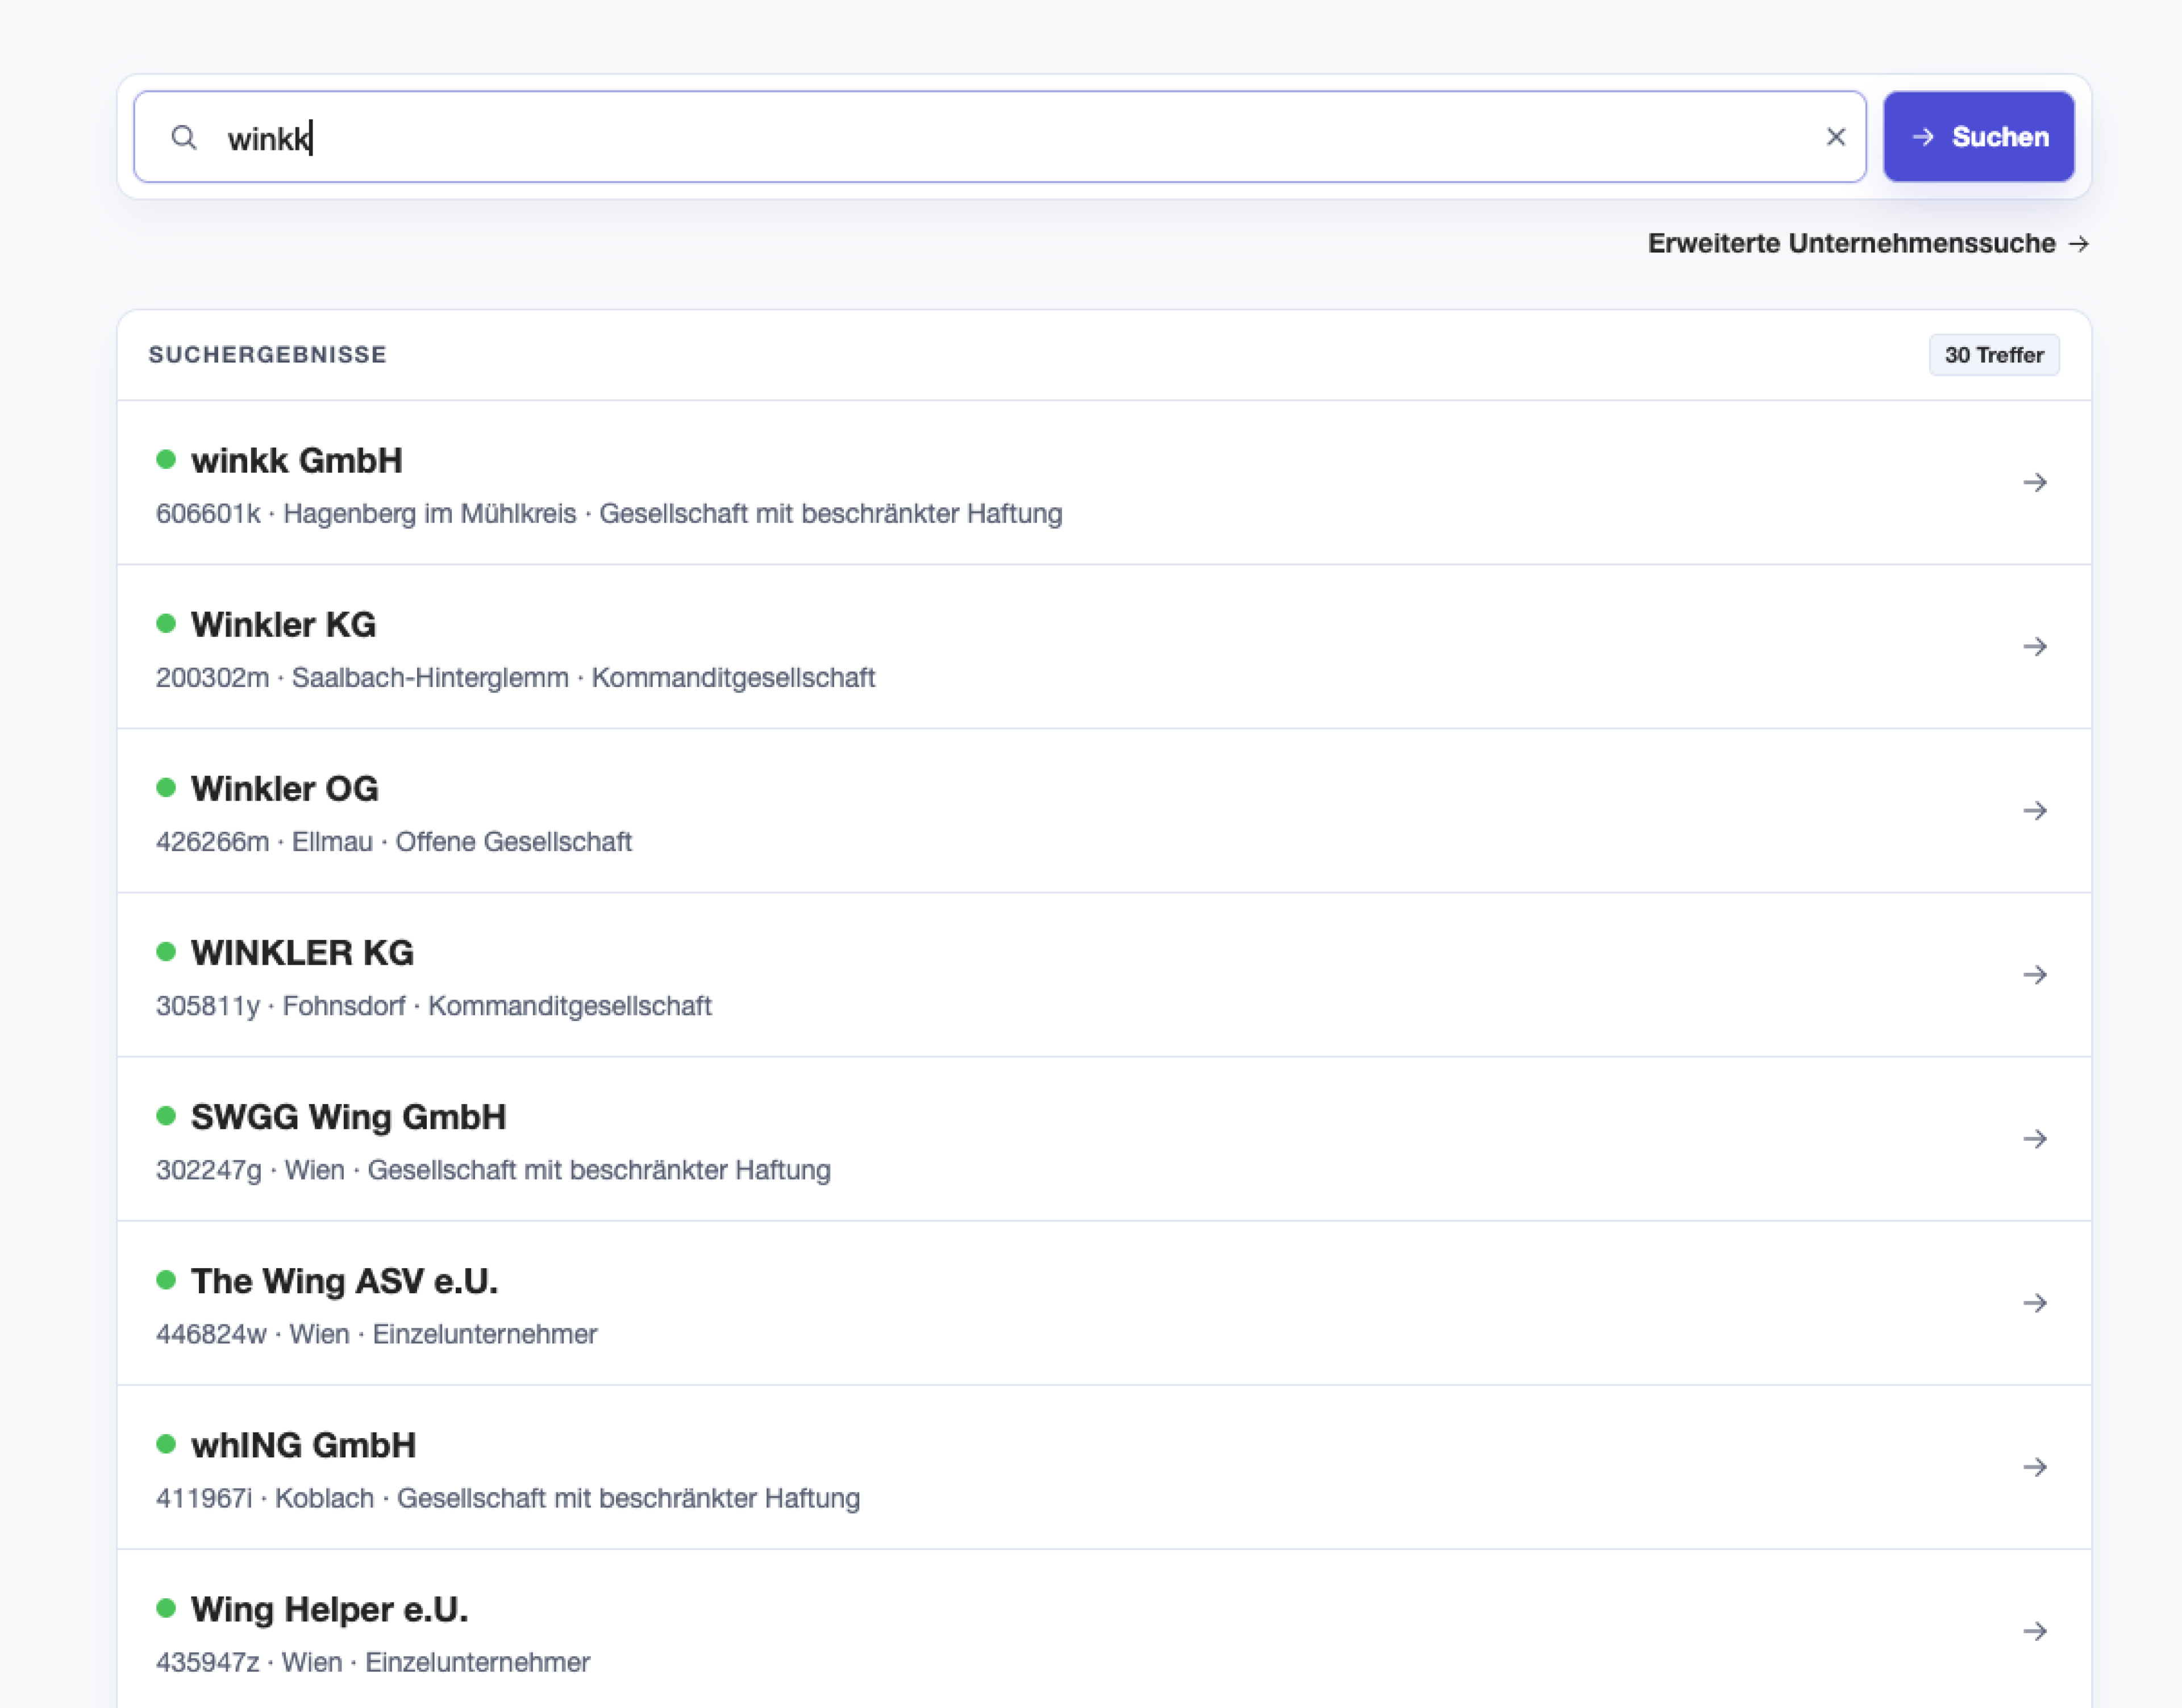
Task: Open the Wing Helper e.U. result
Action: [x=1104, y=1629]
